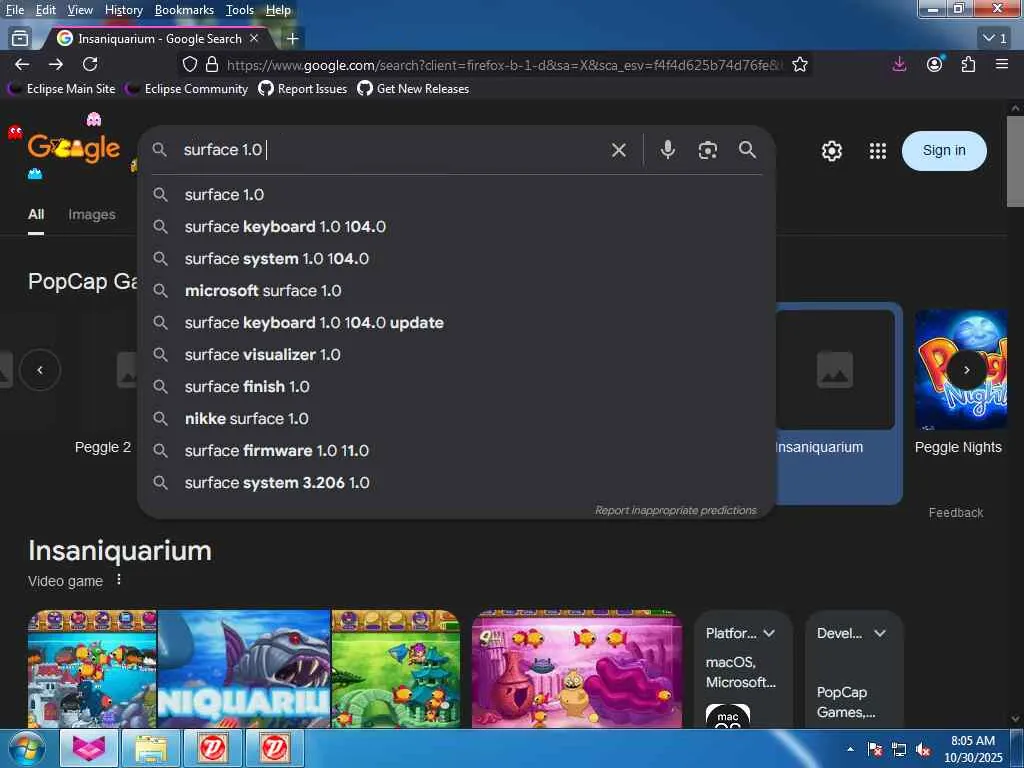Choose suggestion surface finish 1.0
Screen dimensions: 1024x768
click(x=456, y=387)
